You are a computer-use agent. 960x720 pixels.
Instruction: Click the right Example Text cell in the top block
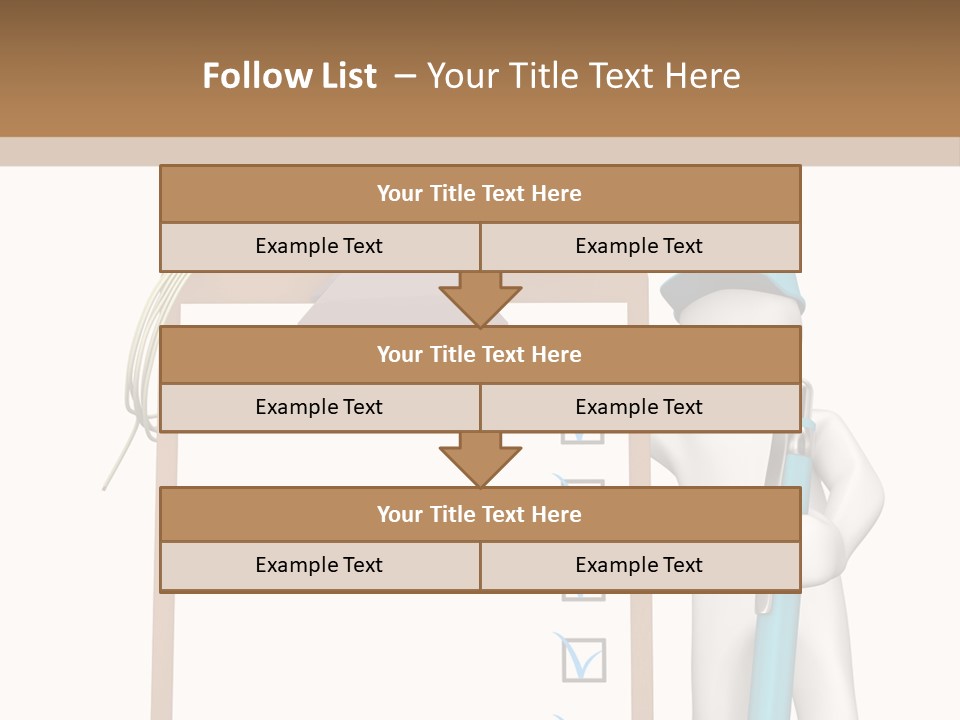[639, 246]
